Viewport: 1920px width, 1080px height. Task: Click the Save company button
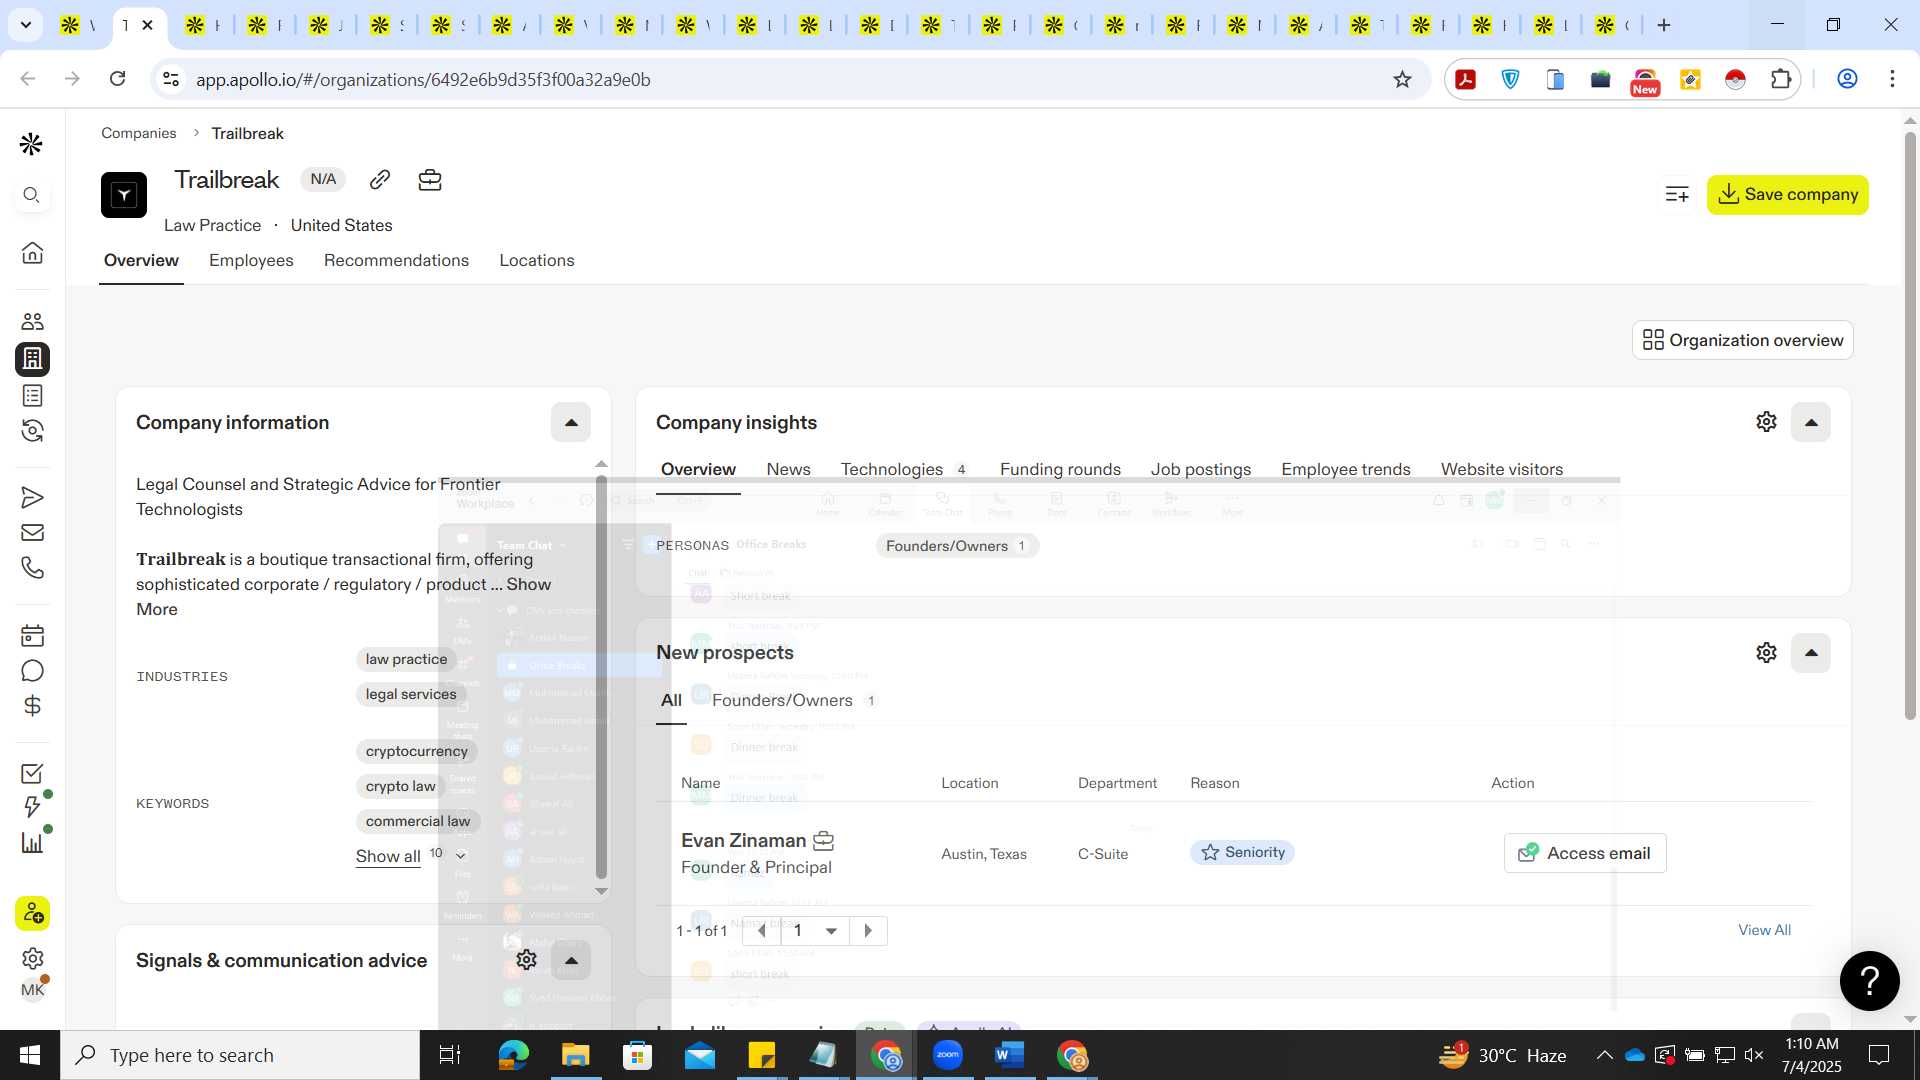click(1787, 194)
